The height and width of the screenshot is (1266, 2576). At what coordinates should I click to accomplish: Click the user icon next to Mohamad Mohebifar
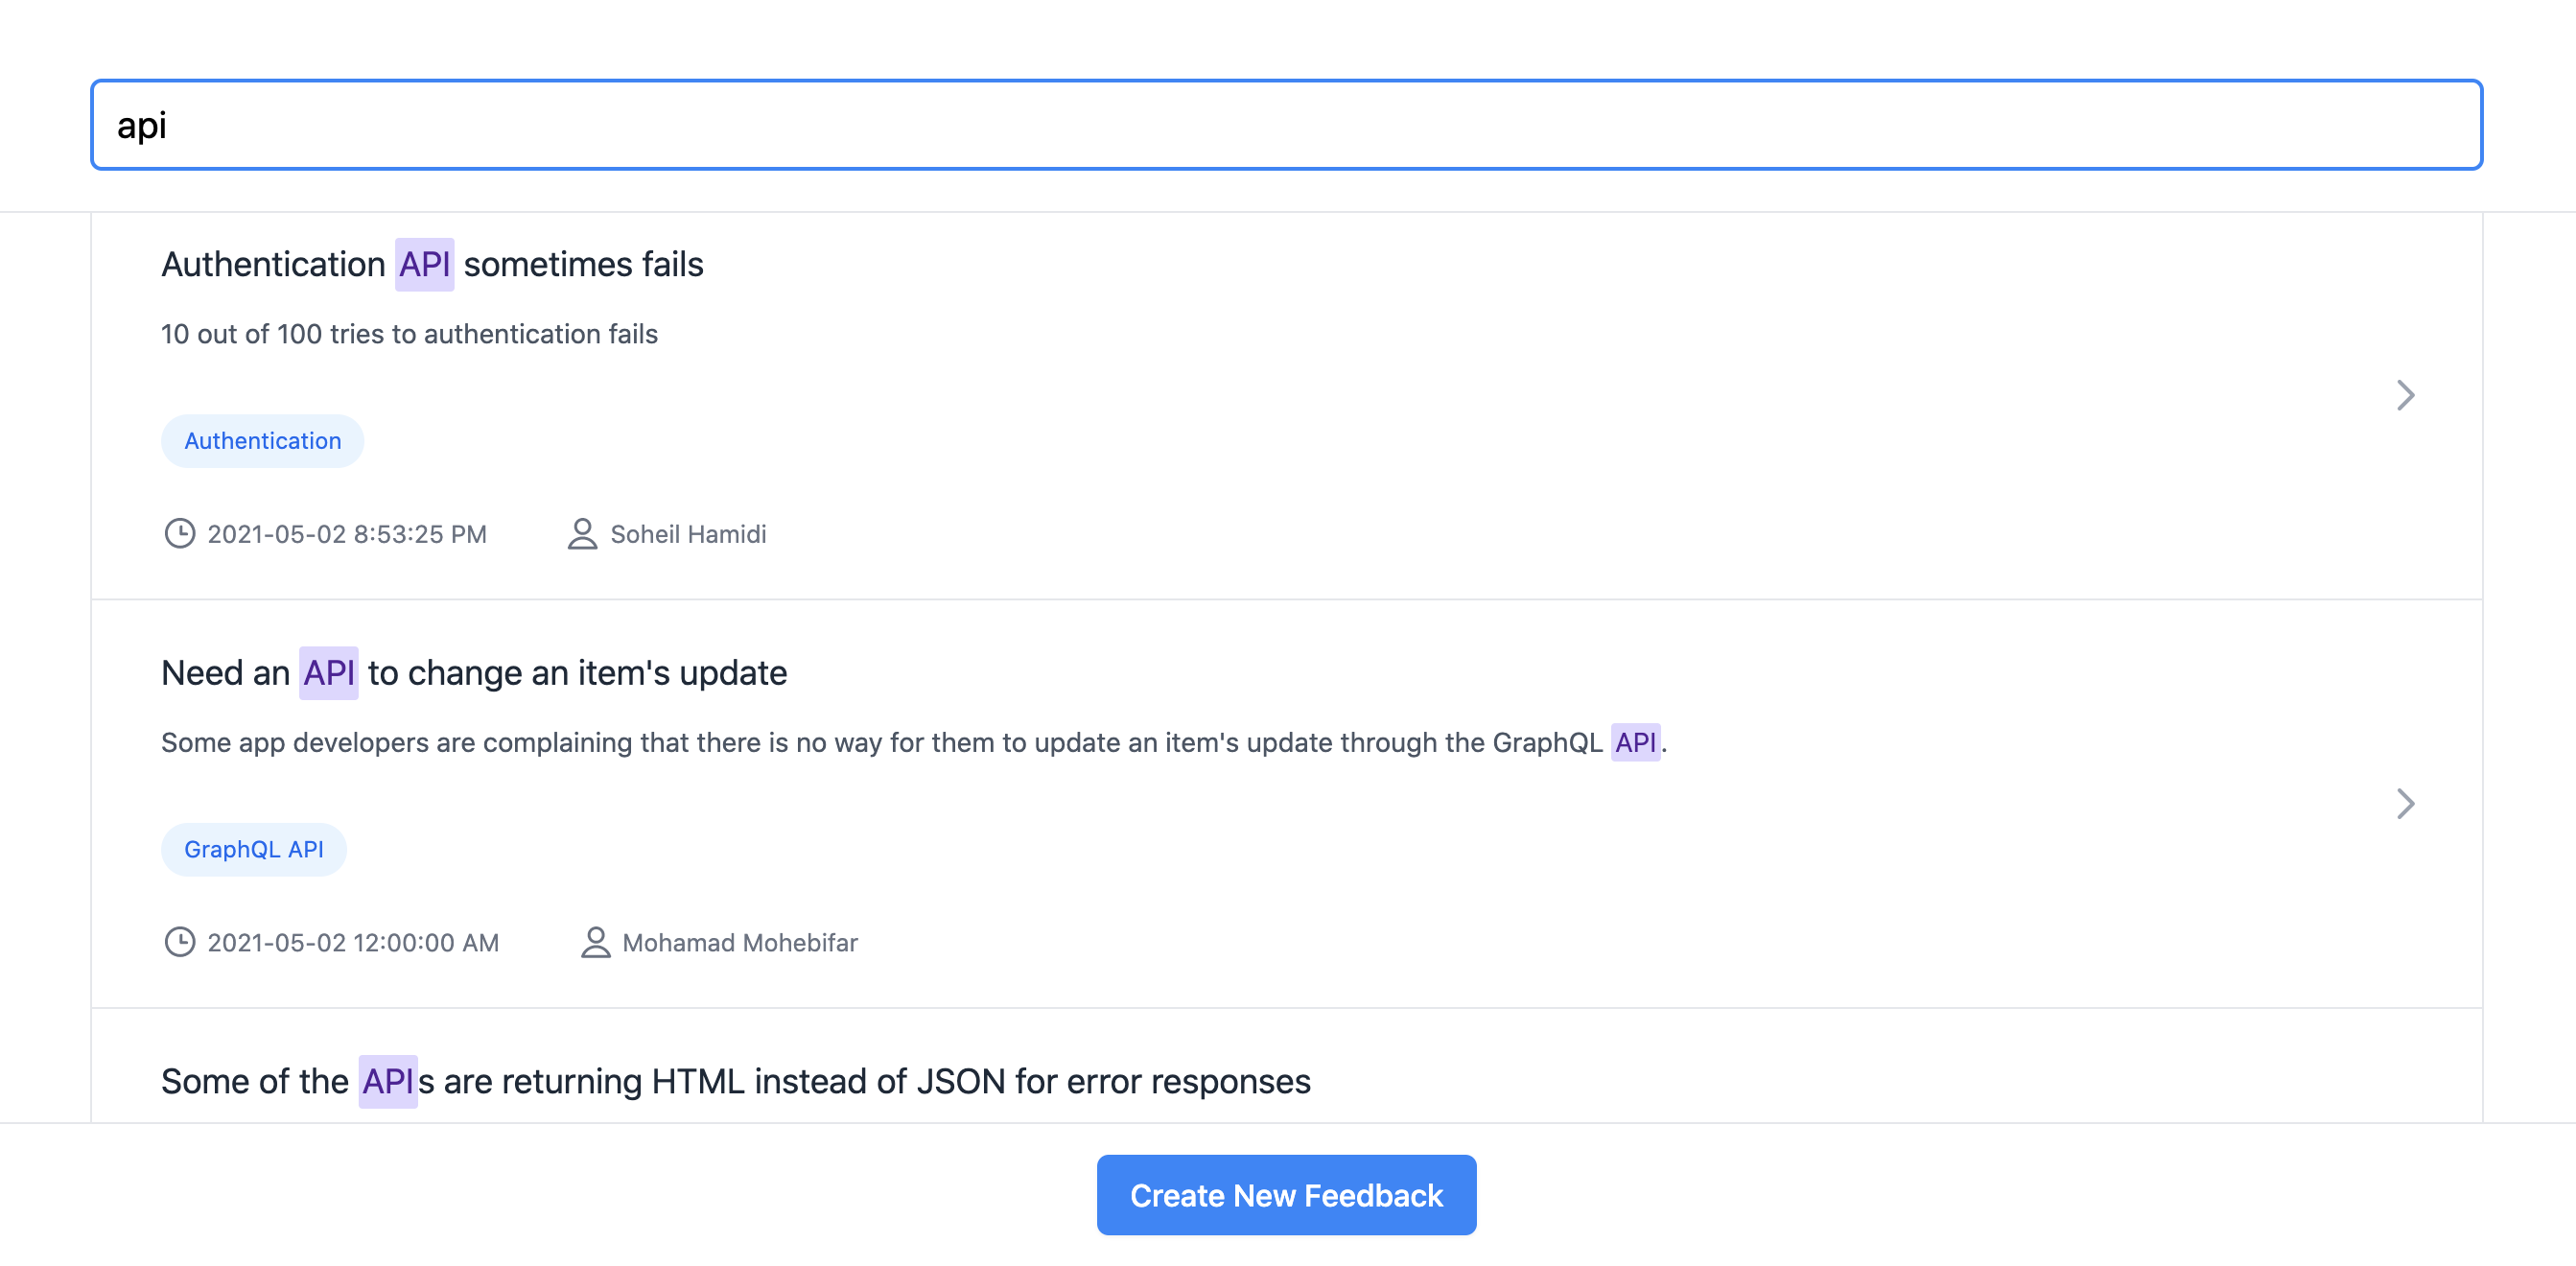[x=595, y=942]
